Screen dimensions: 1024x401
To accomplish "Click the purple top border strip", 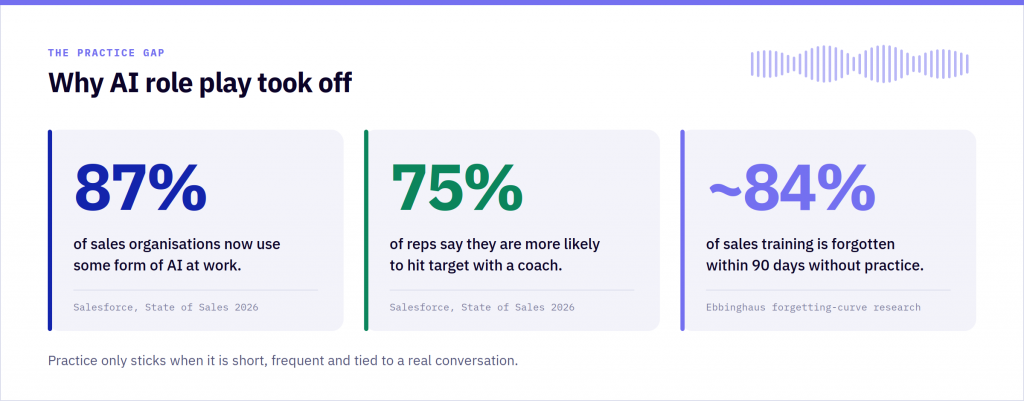I will point(512,2).
